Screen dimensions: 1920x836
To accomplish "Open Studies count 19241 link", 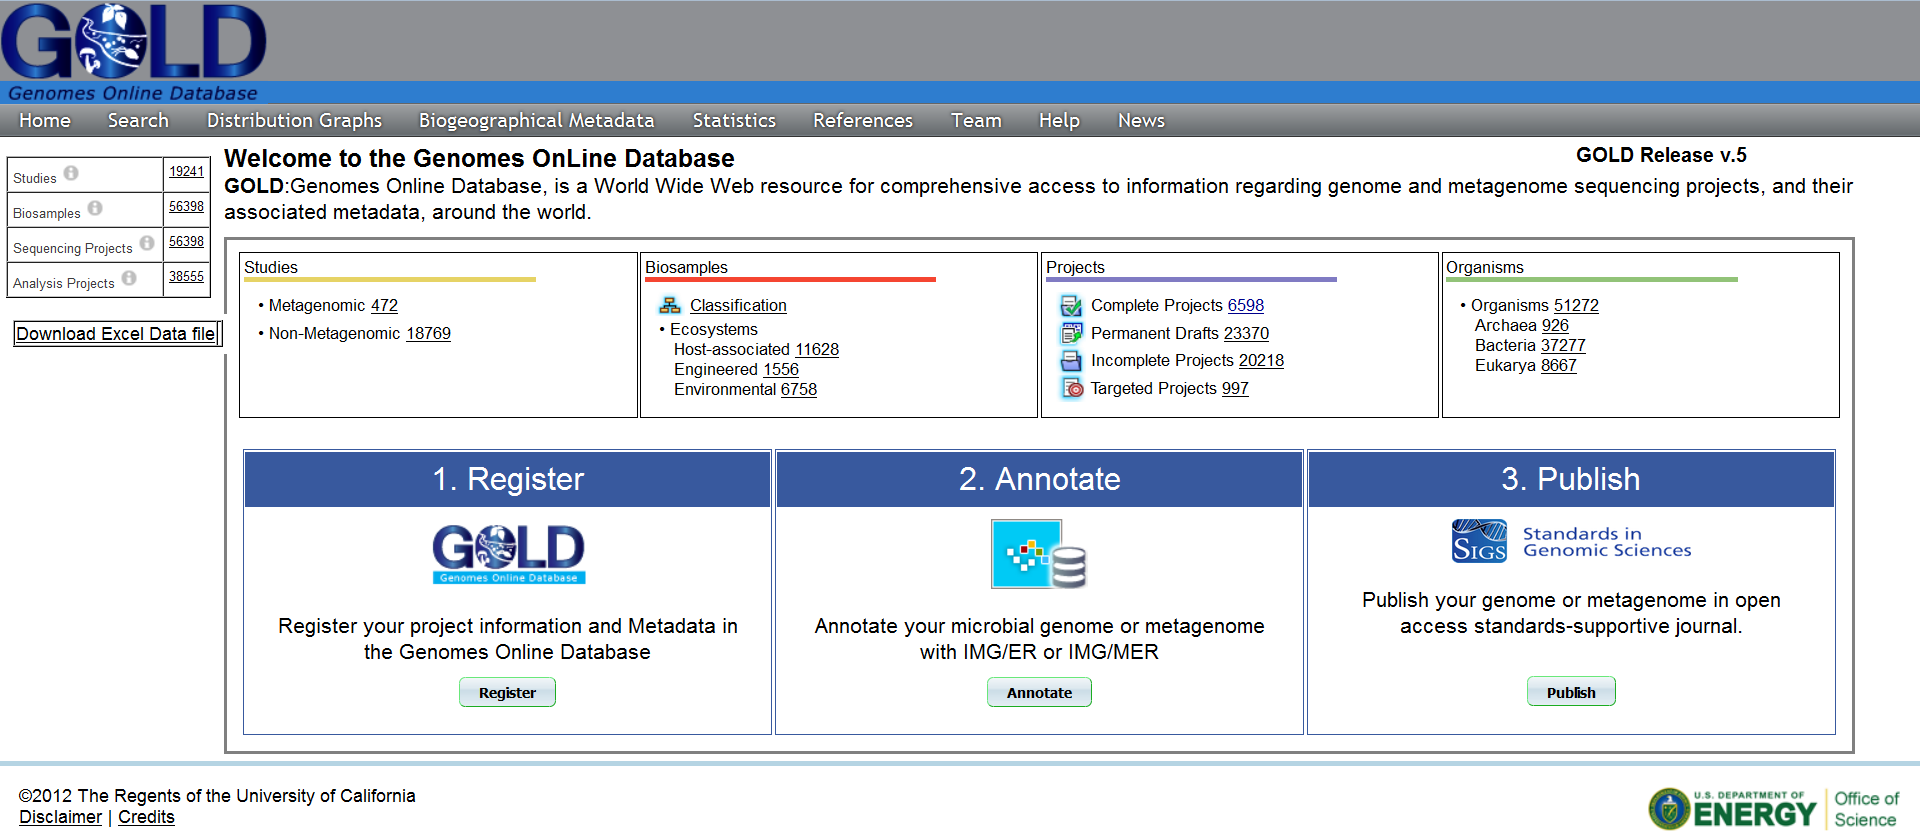I will coord(186,172).
